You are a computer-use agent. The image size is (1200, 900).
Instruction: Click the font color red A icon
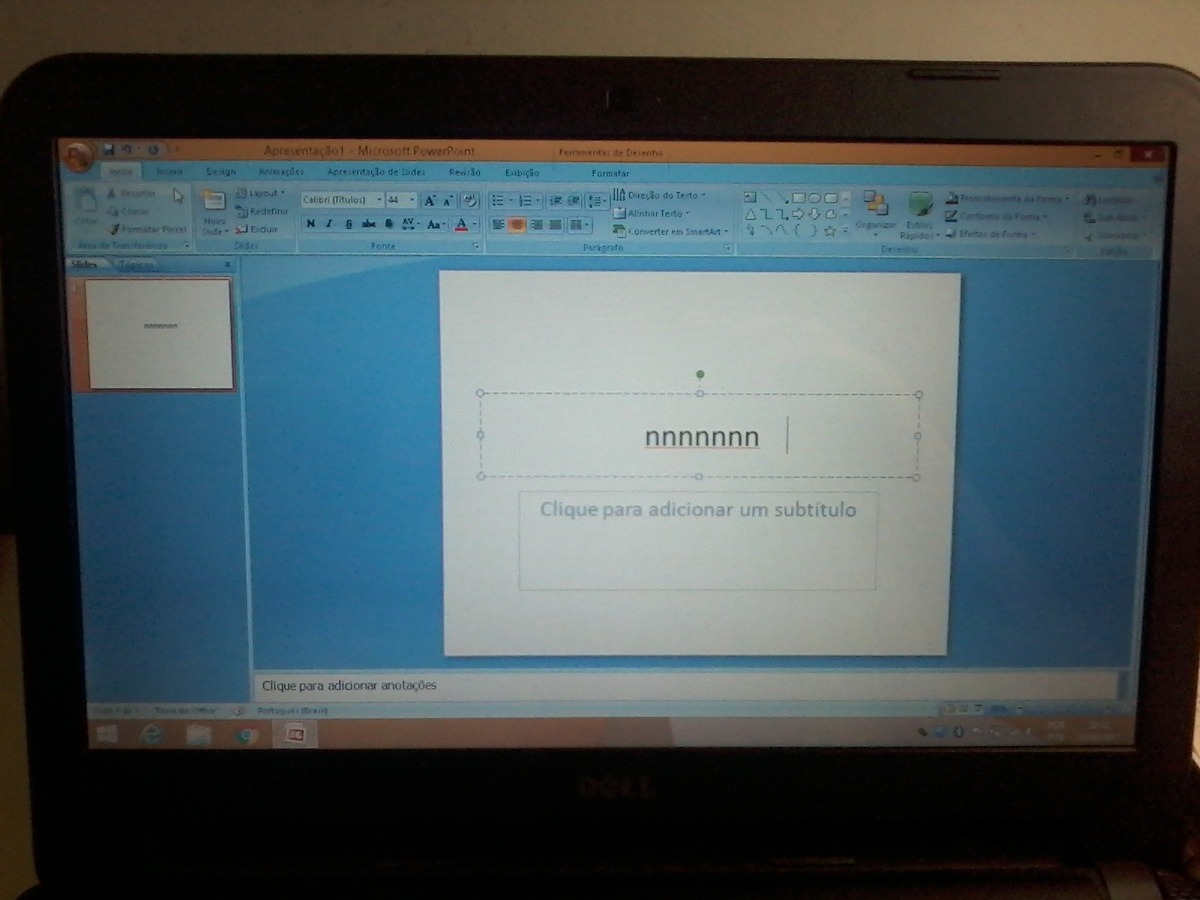[461, 224]
